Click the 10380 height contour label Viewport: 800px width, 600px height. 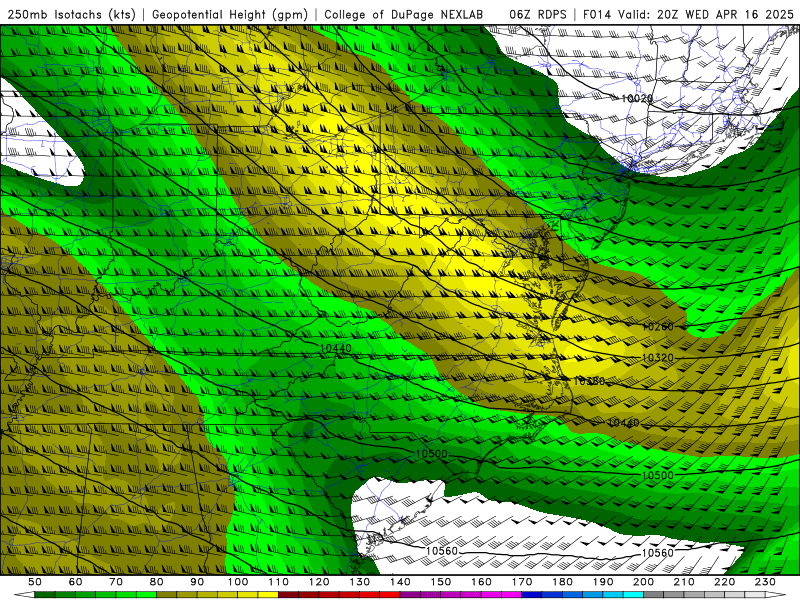[589, 381]
